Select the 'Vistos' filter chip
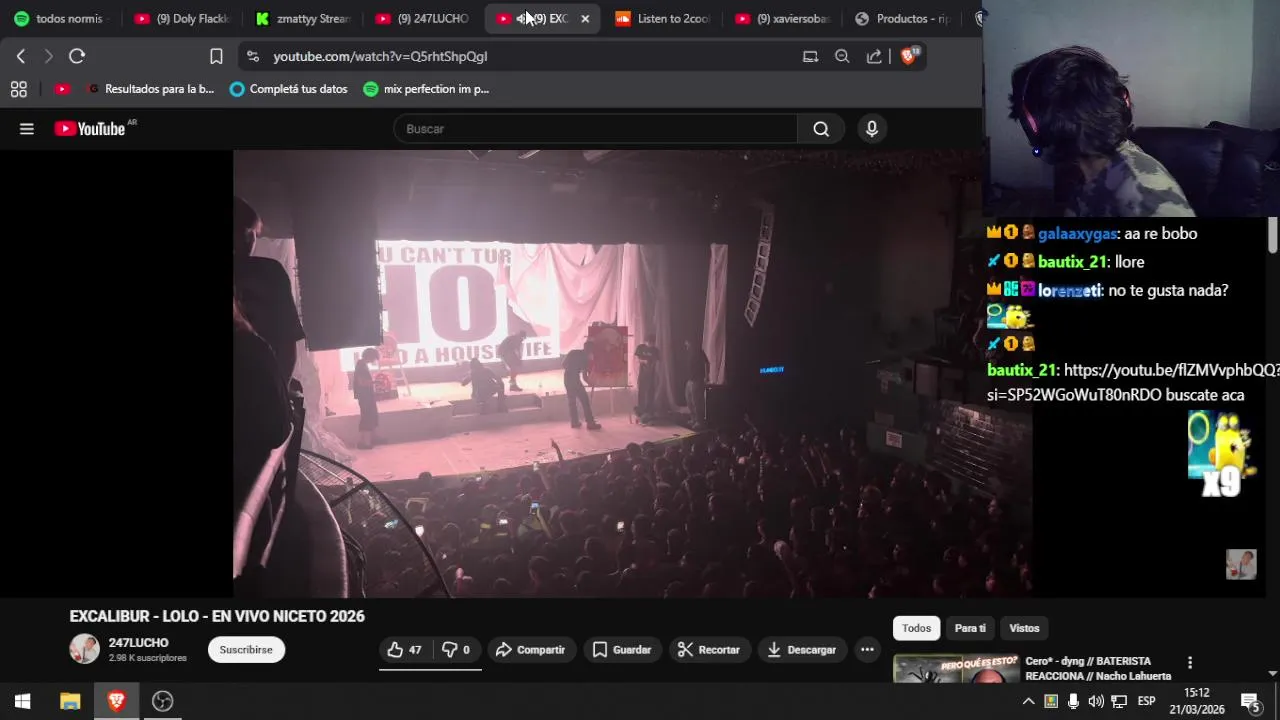This screenshot has height=720, width=1280. [1024, 628]
